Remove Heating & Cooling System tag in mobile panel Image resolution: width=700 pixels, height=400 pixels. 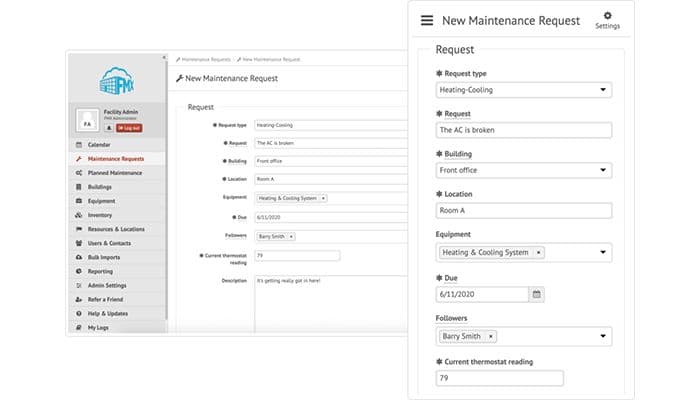click(538, 252)
